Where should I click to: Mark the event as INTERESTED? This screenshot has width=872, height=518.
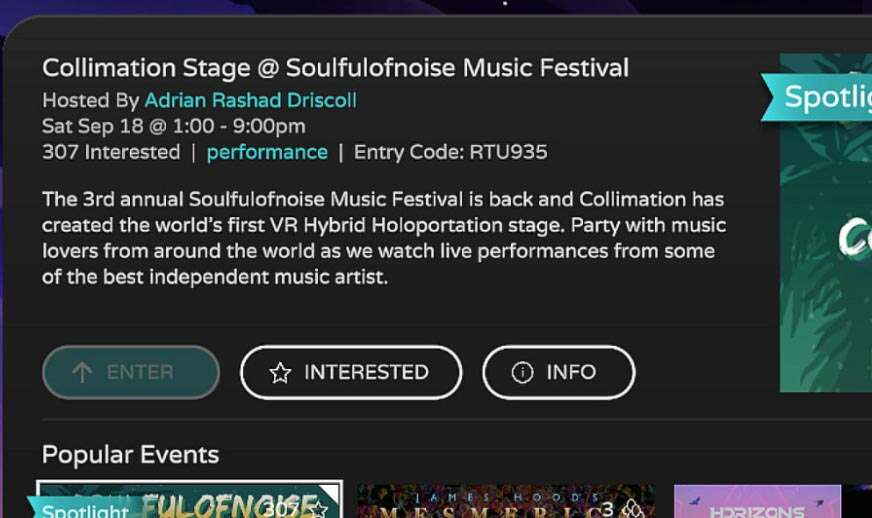[351, 373]
